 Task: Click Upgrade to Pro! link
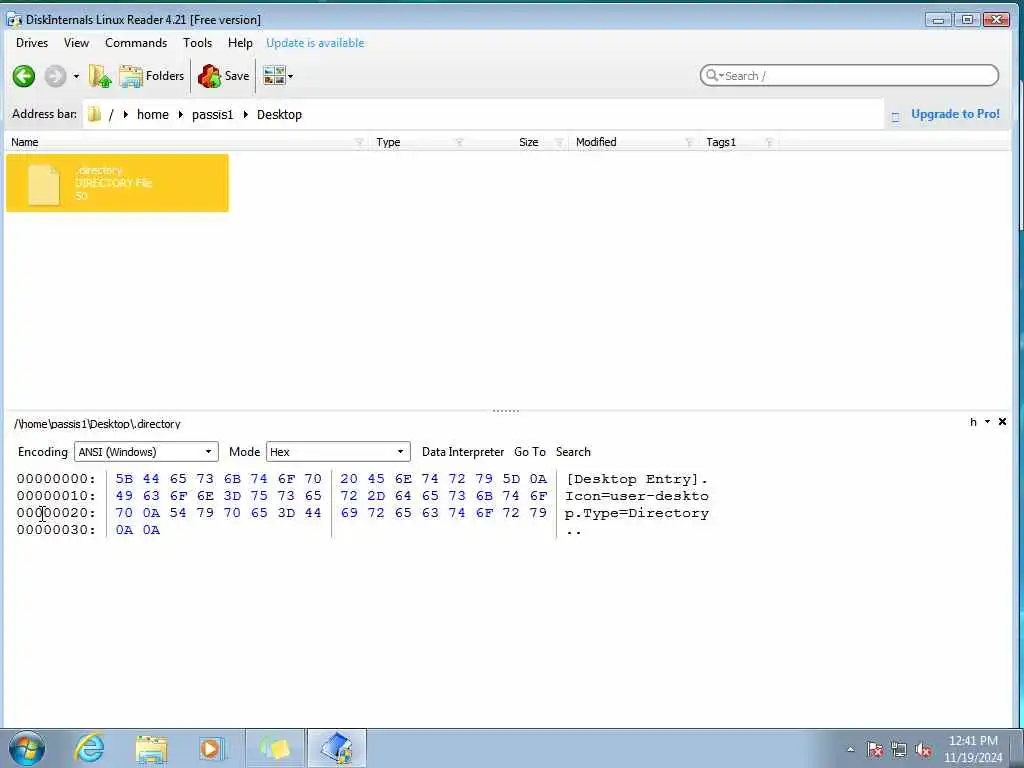tap(955, 114)
